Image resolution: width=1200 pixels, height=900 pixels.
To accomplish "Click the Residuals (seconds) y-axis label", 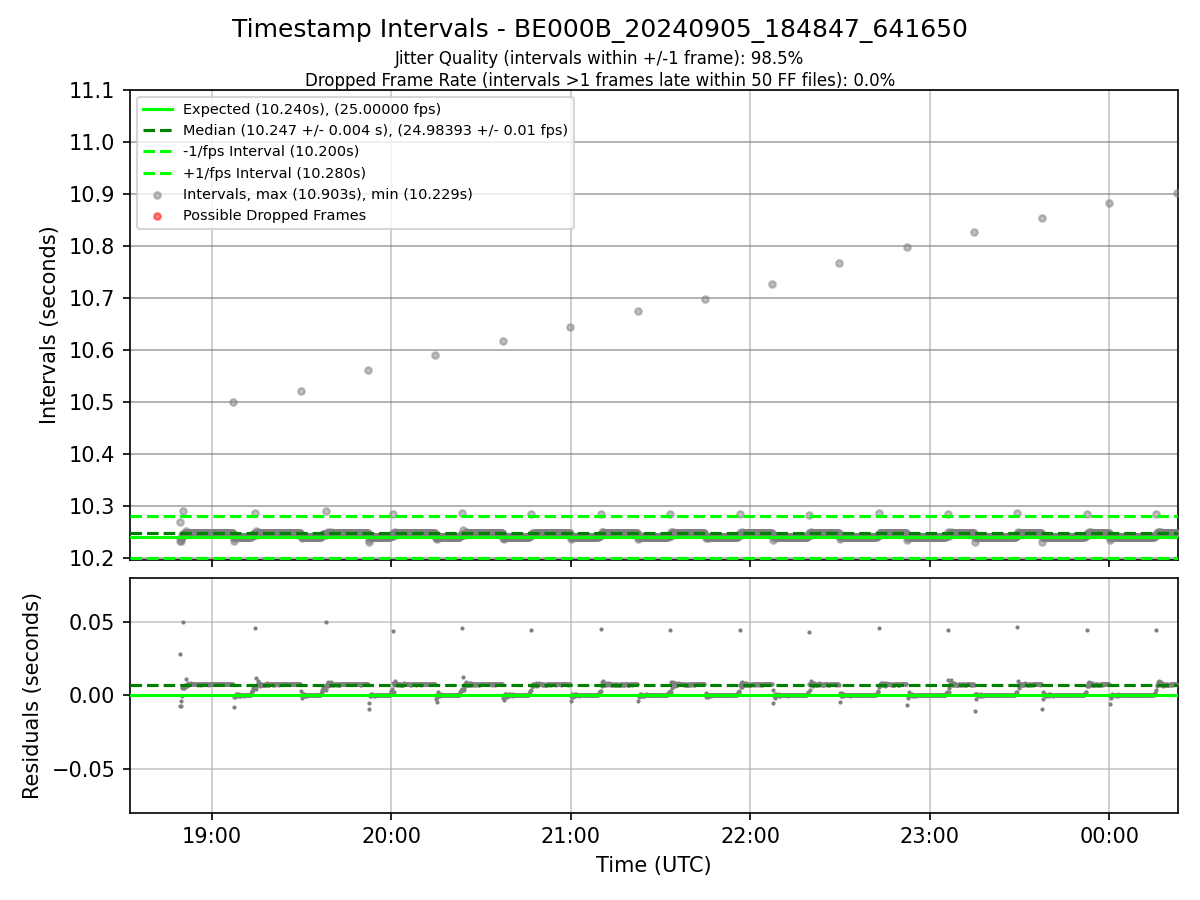I will [x=32, y=696].
